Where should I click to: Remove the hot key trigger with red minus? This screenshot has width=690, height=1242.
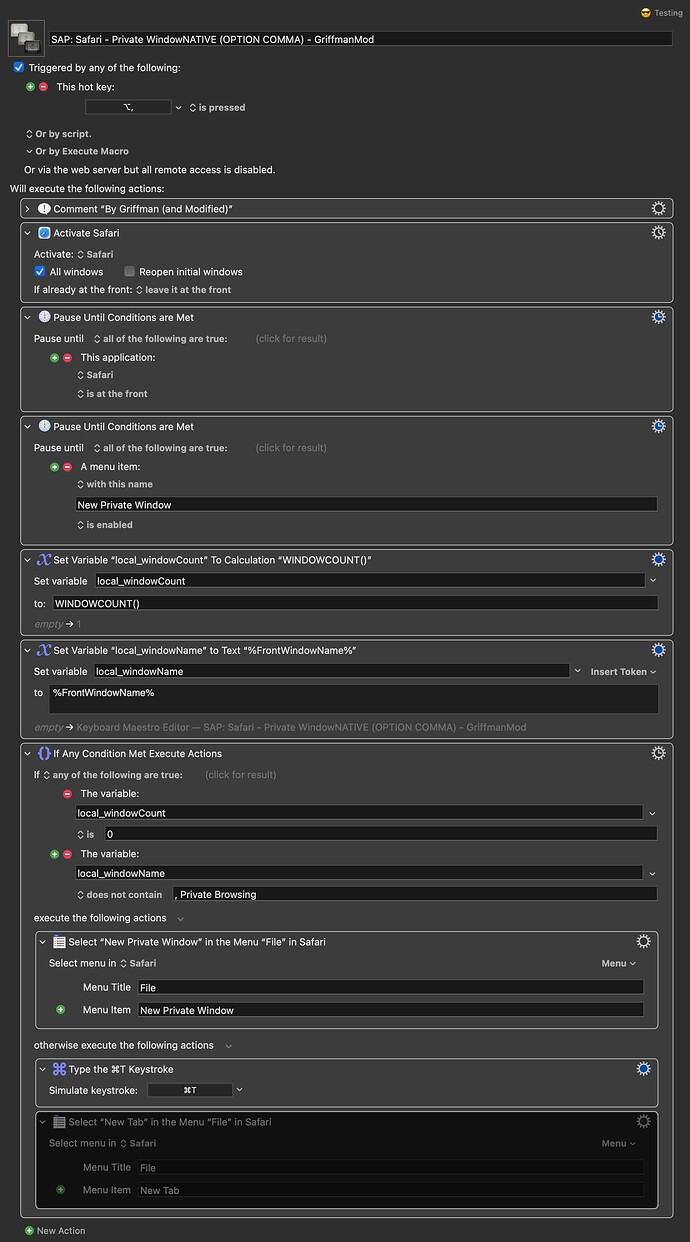tap(43, 87)
